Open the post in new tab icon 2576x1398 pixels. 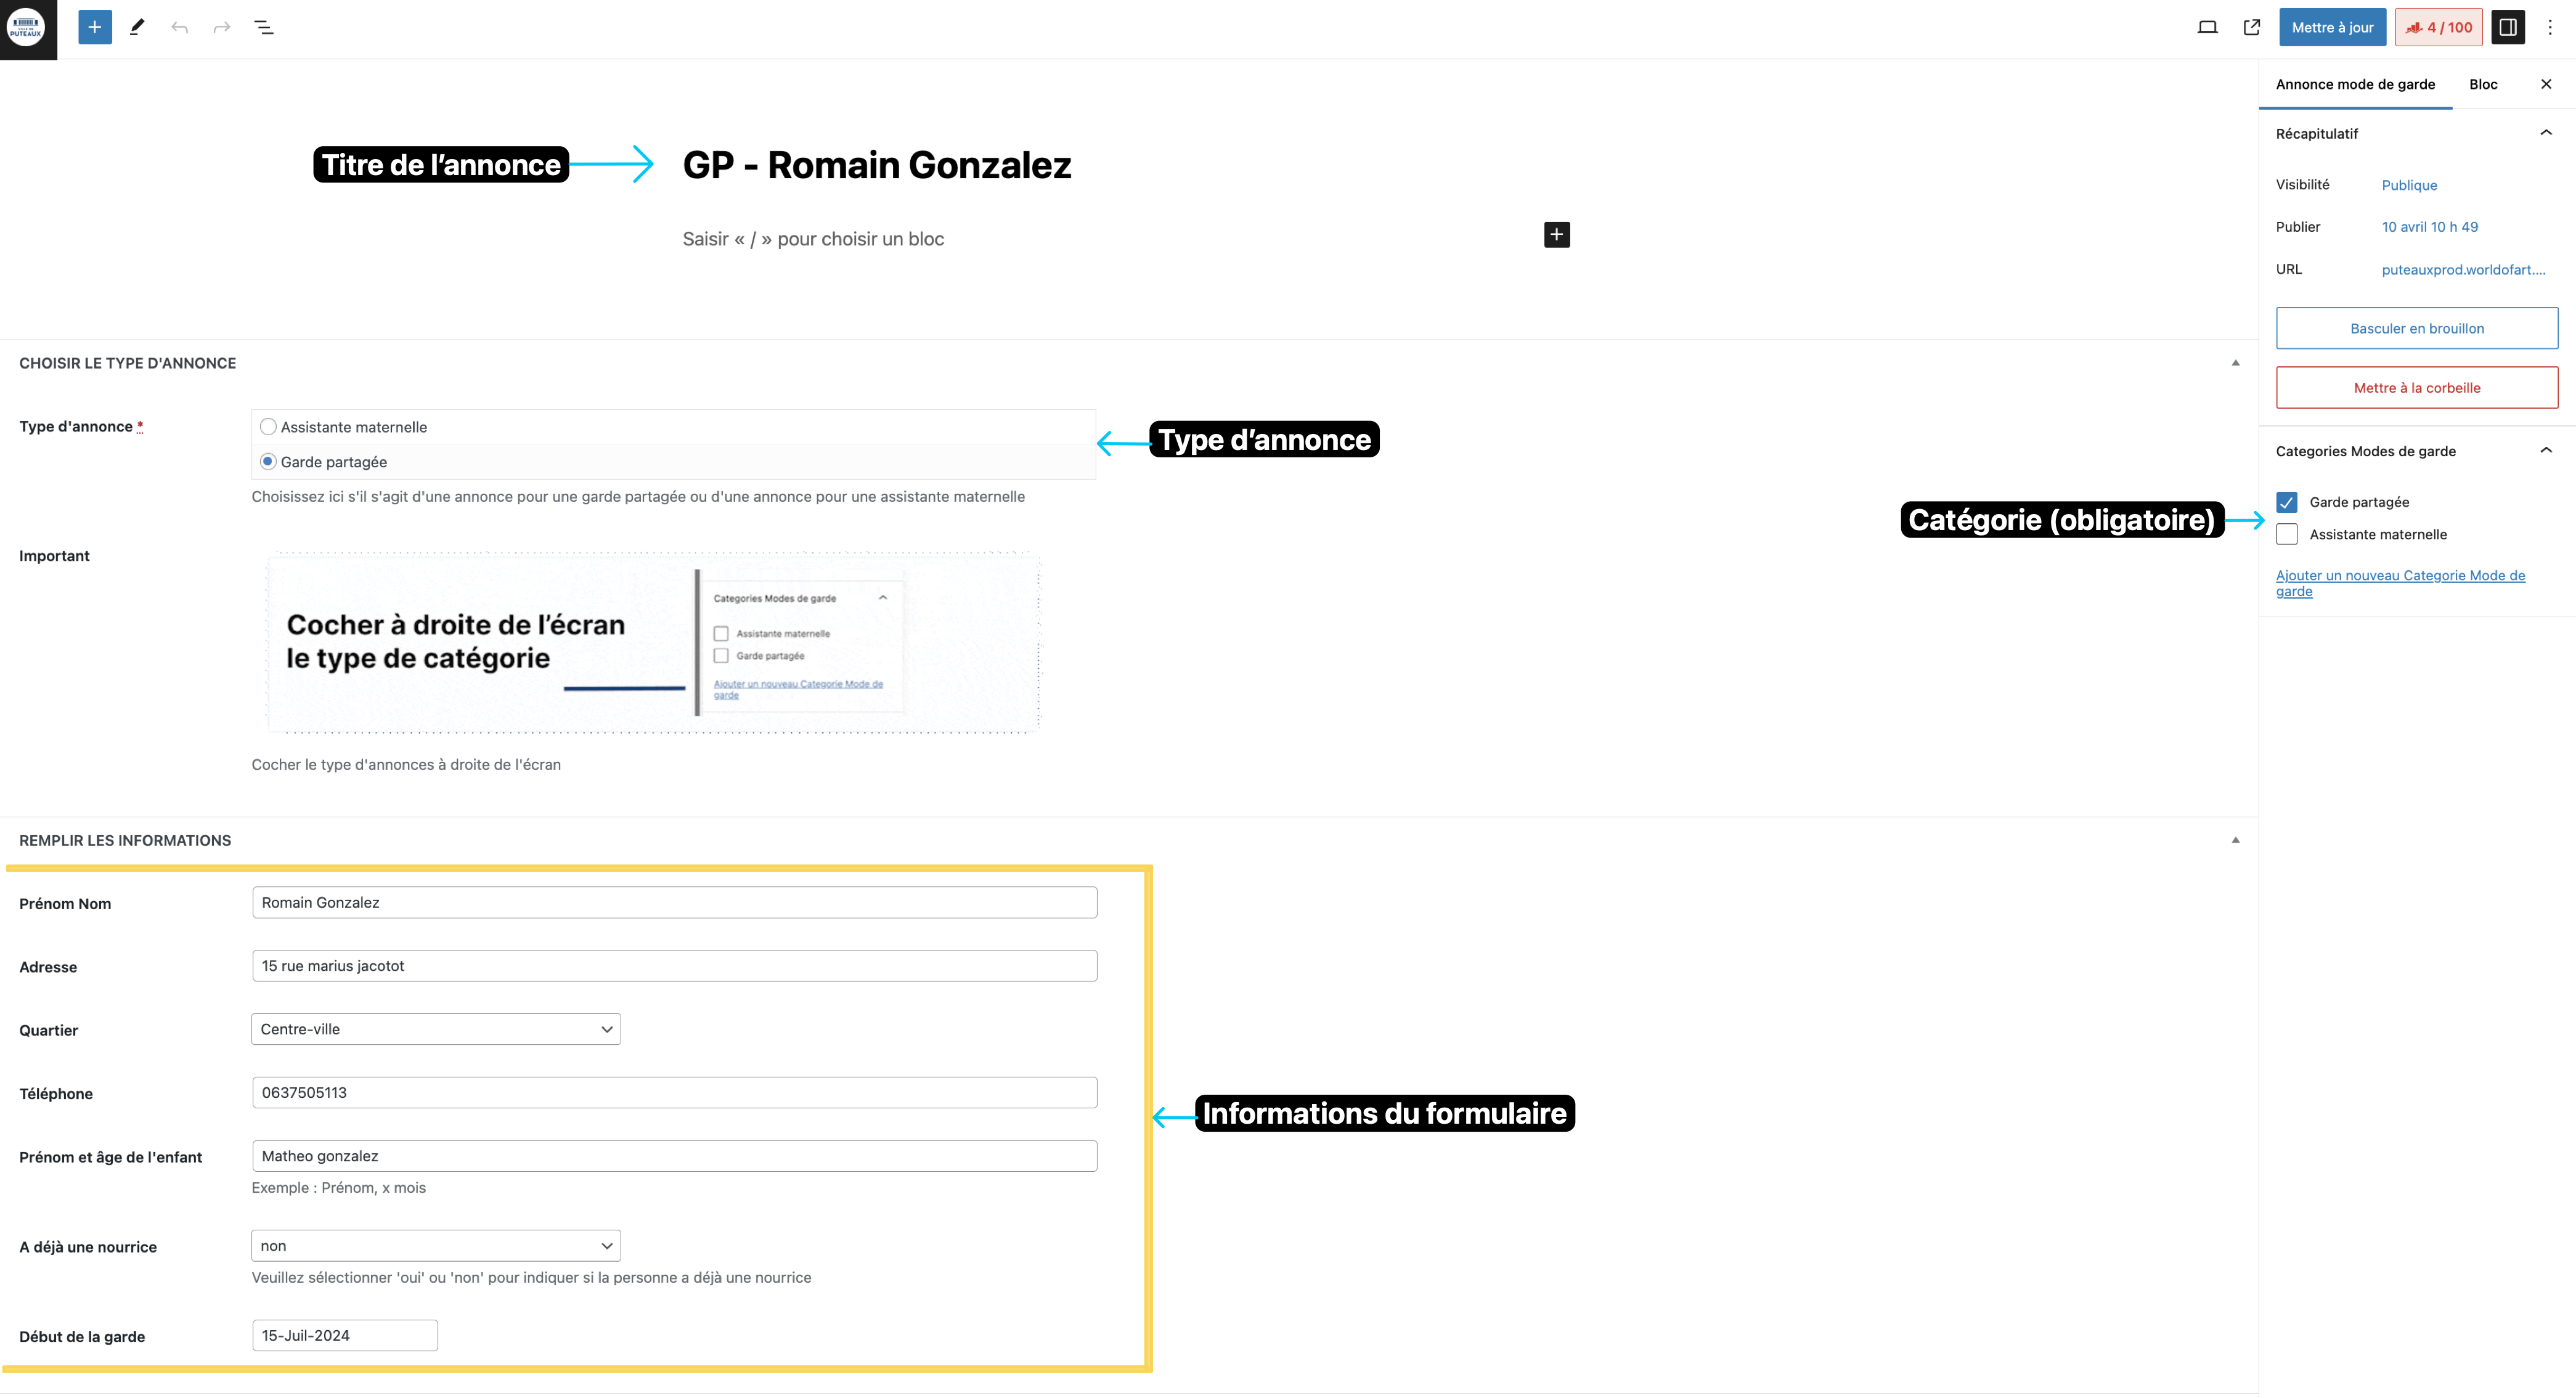pyautogui.click(x=2251, y=27)
